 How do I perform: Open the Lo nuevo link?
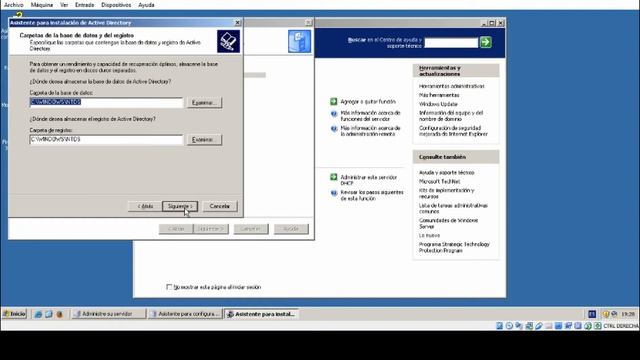429,235
